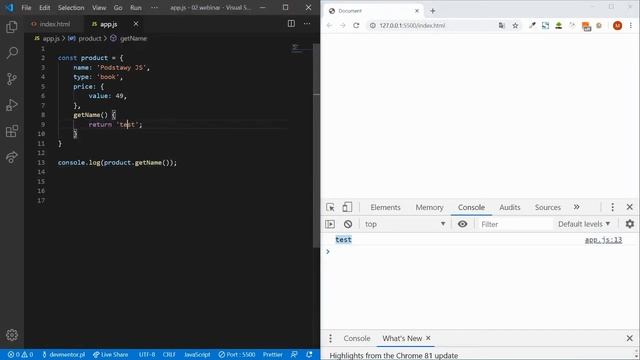Open console settings gear

coord(630,224)
